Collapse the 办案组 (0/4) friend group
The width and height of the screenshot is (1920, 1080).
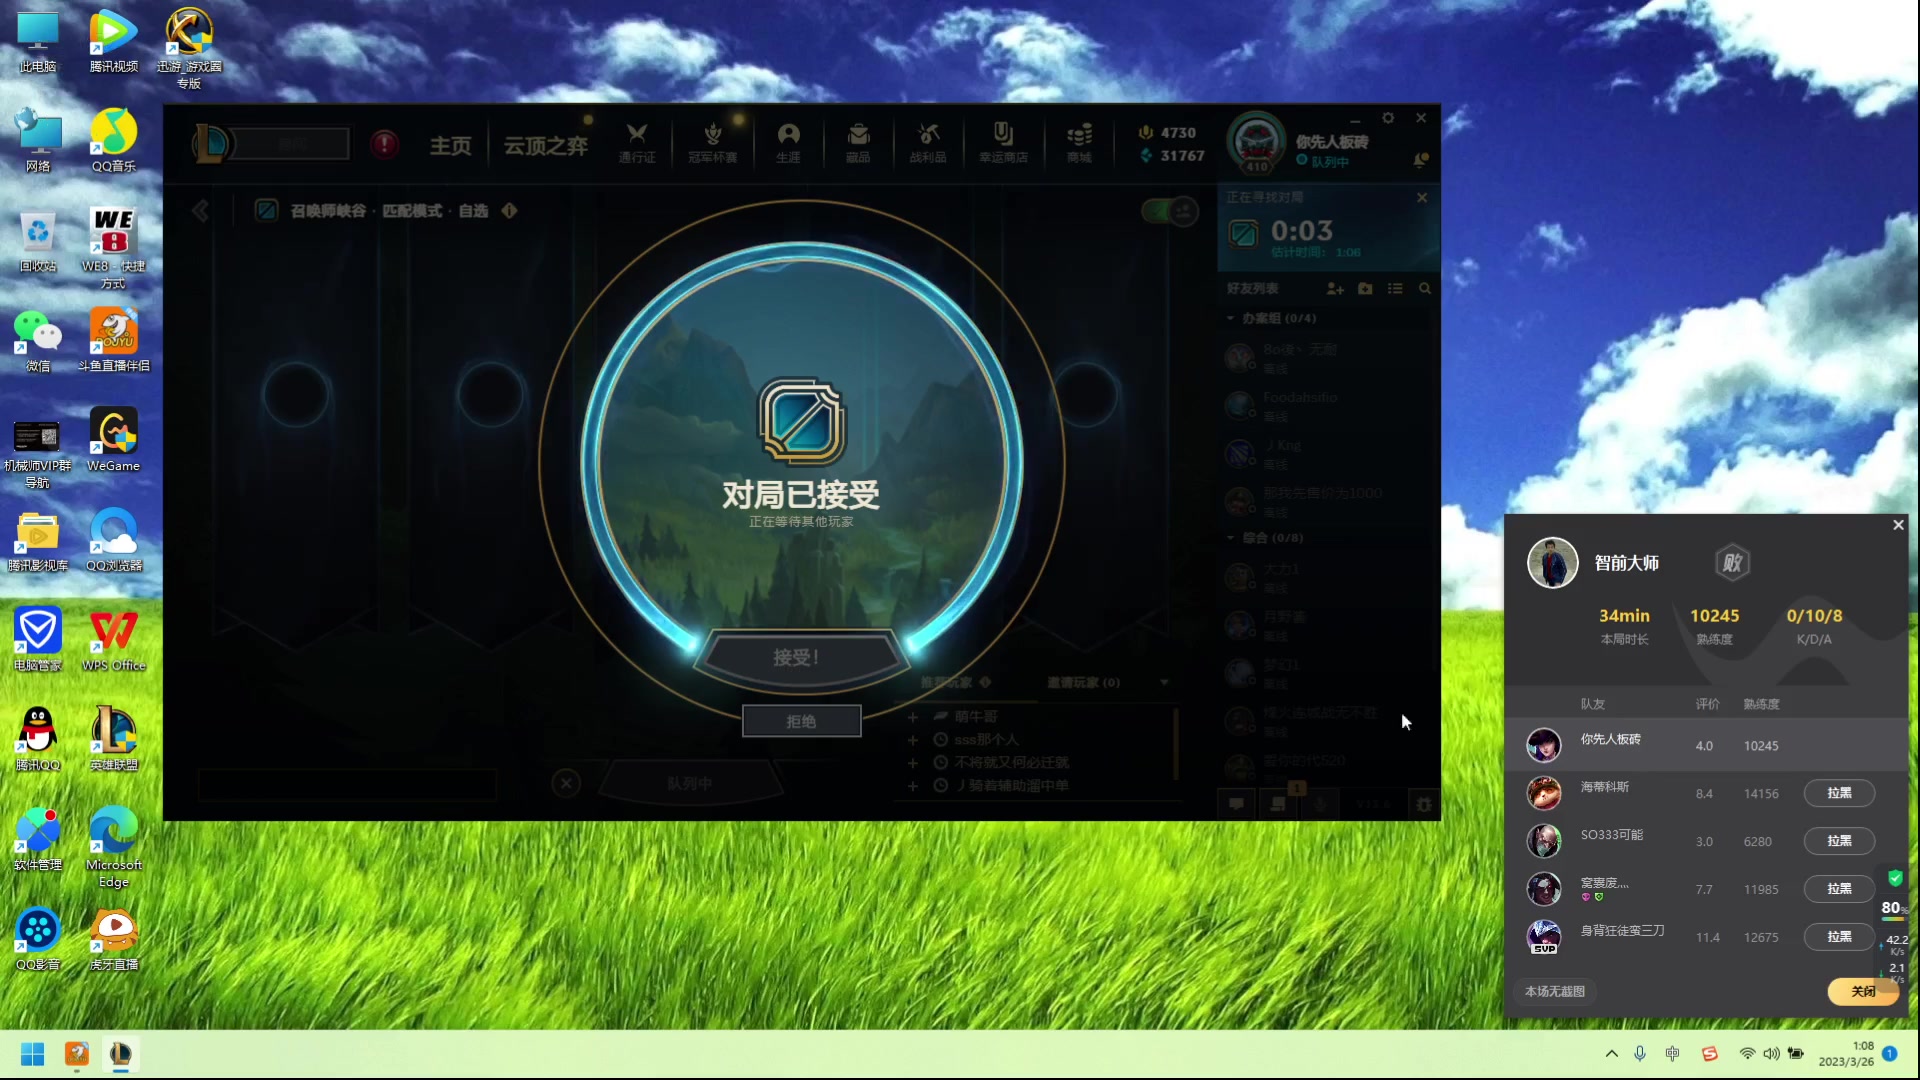[1231, 318]
